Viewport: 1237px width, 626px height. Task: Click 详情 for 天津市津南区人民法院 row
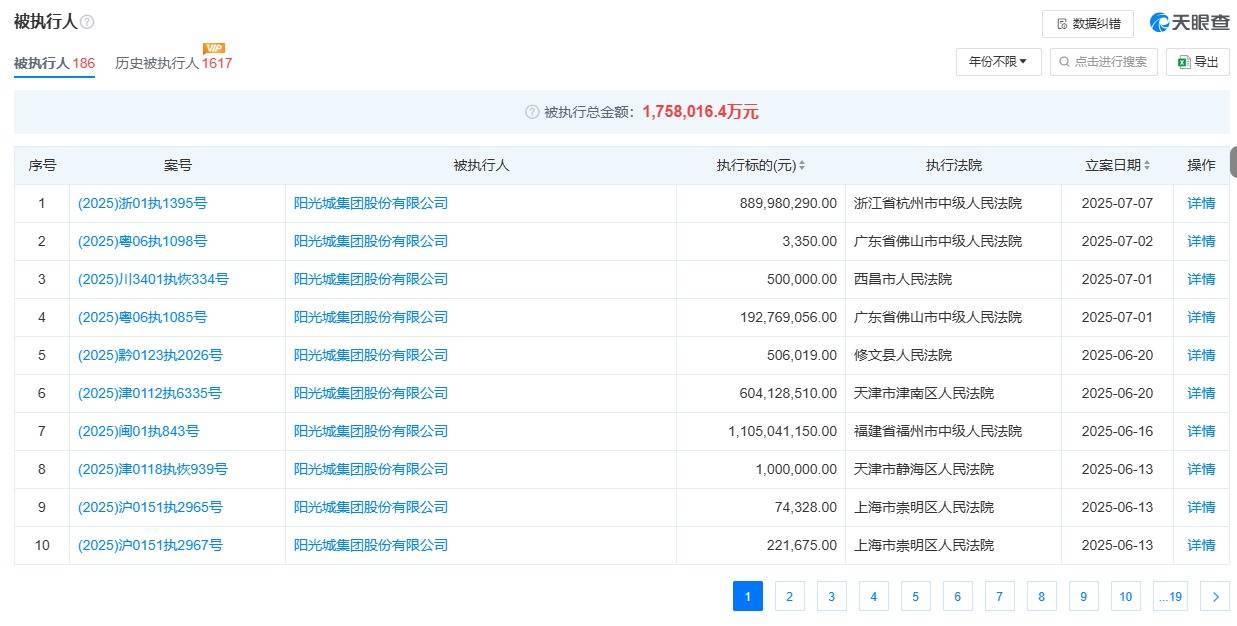pos(1201,393)
